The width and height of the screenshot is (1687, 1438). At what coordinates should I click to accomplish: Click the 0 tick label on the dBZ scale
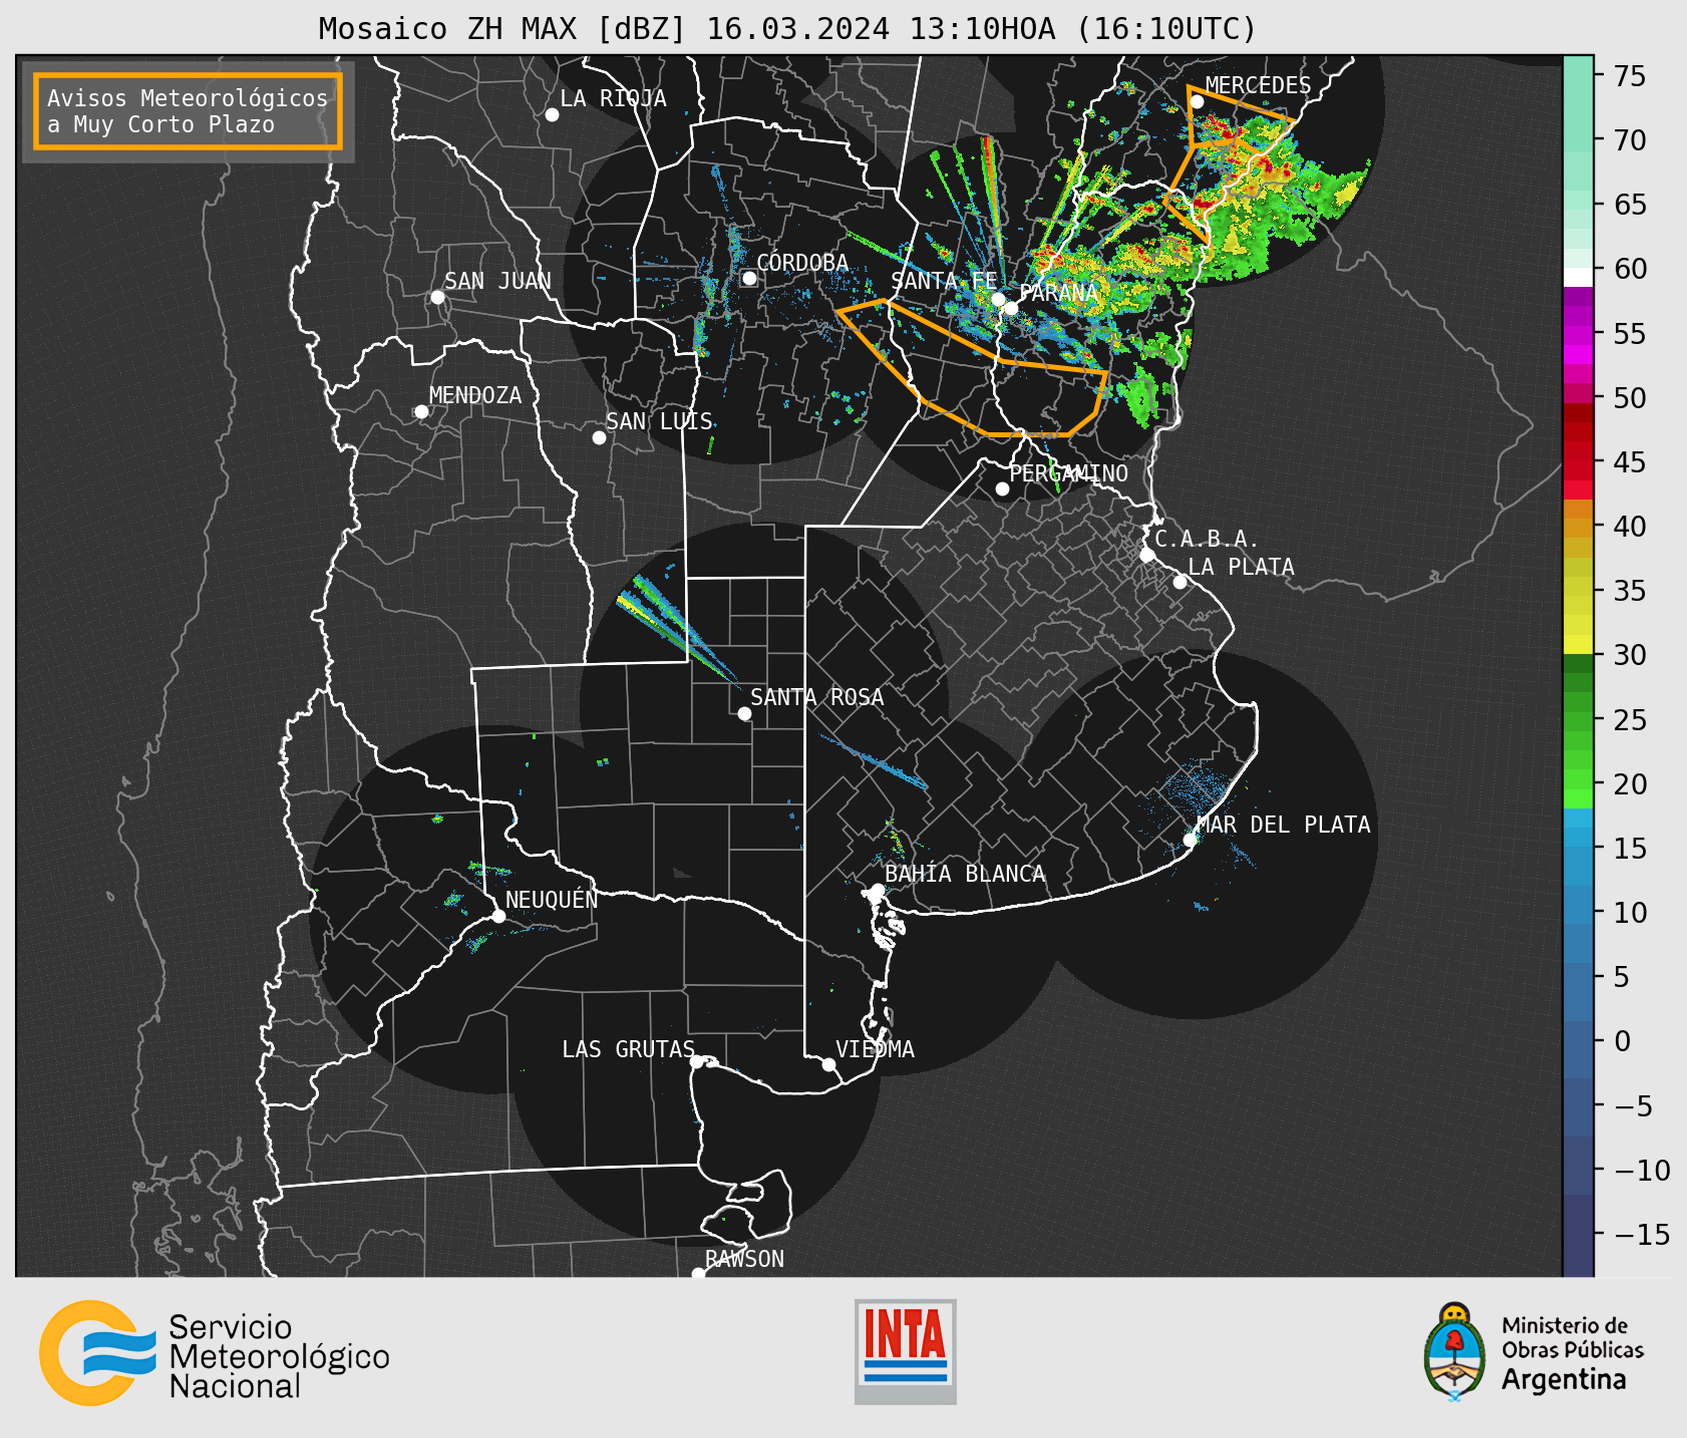(x=1621, y=1041)
